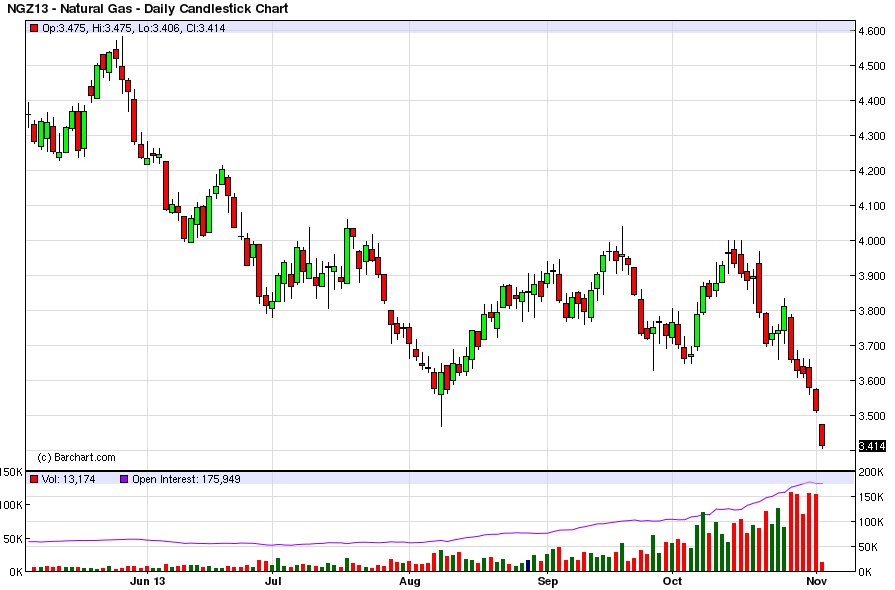Click the '(c) Barchart.com' credit text
The image size is (895, 590).
[76, 458]
